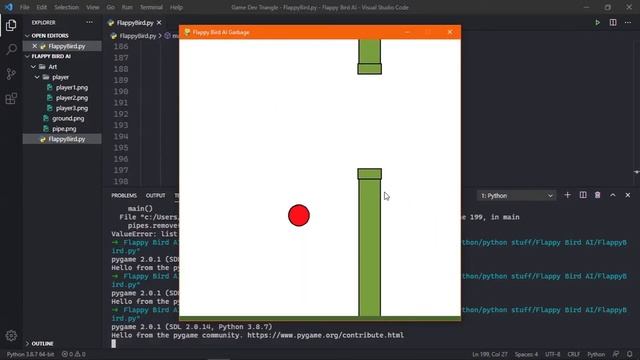
Task: Open the Run menu
Action: (x=127, y=7)
